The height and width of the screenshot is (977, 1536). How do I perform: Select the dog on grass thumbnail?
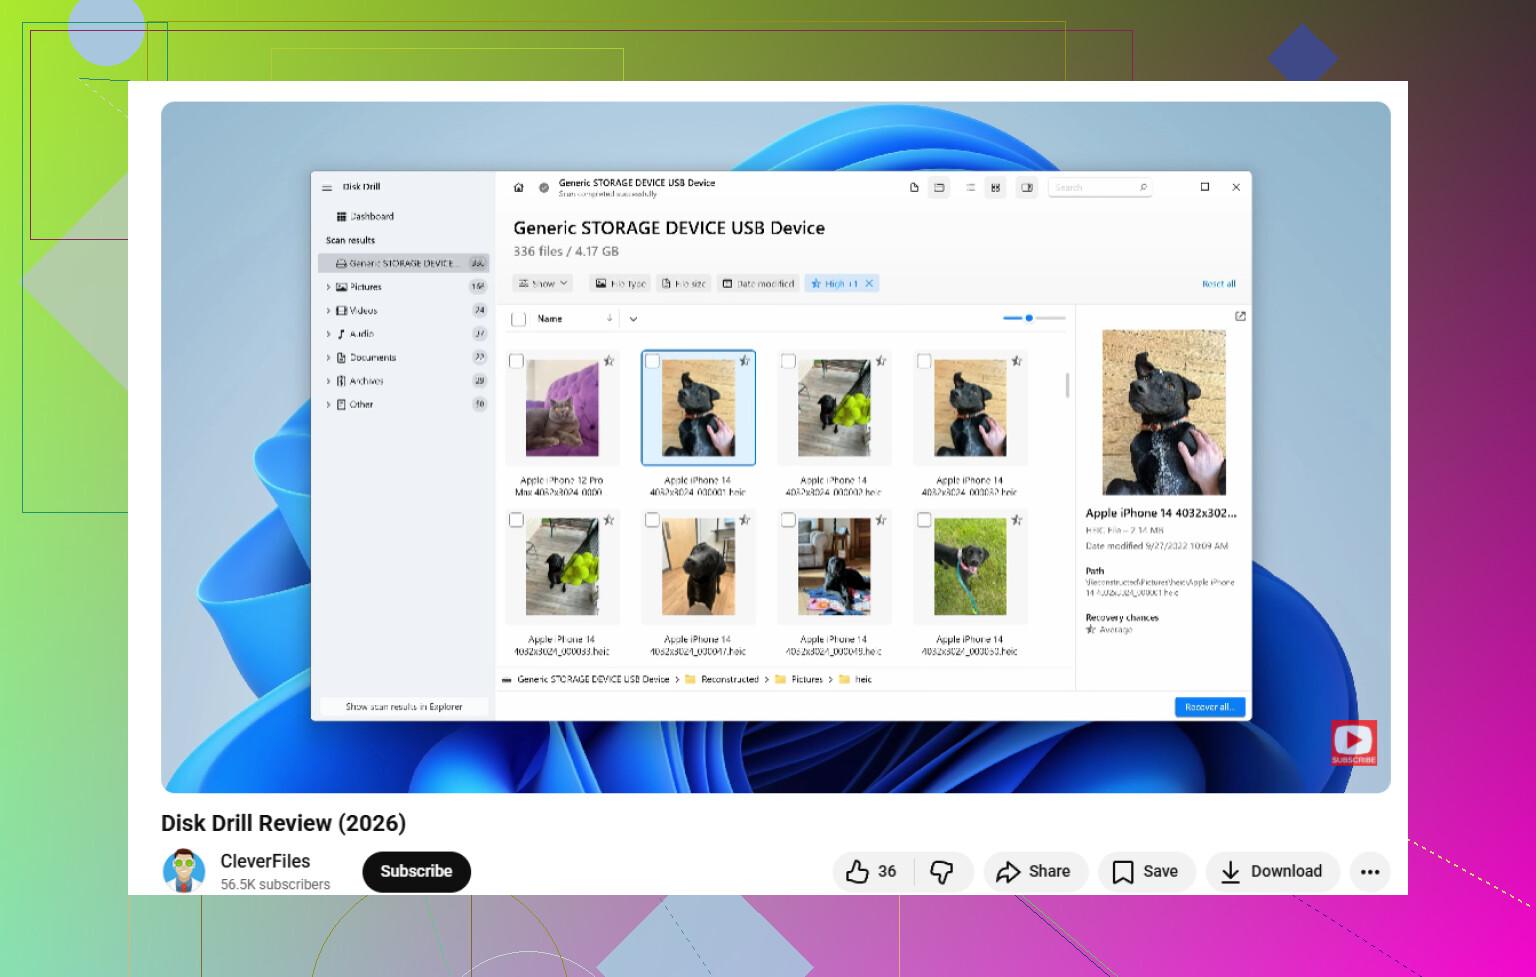[970, 567]
